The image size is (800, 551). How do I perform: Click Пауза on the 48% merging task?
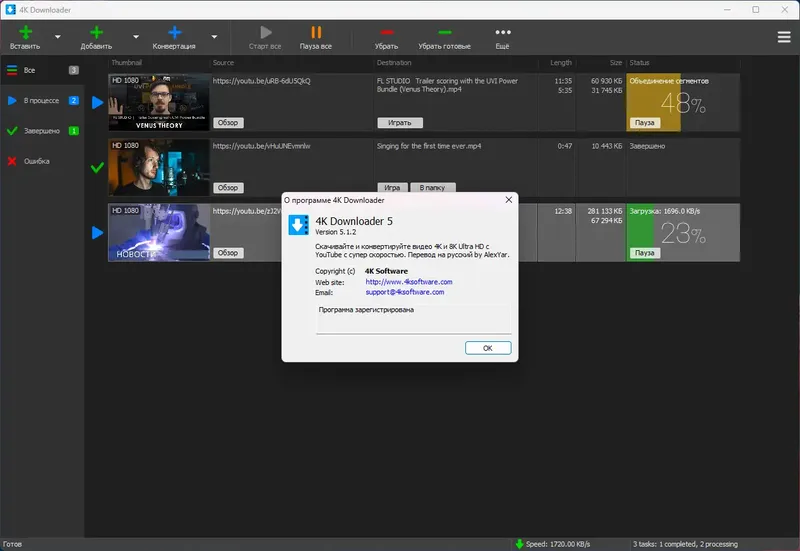pos(644,122)
